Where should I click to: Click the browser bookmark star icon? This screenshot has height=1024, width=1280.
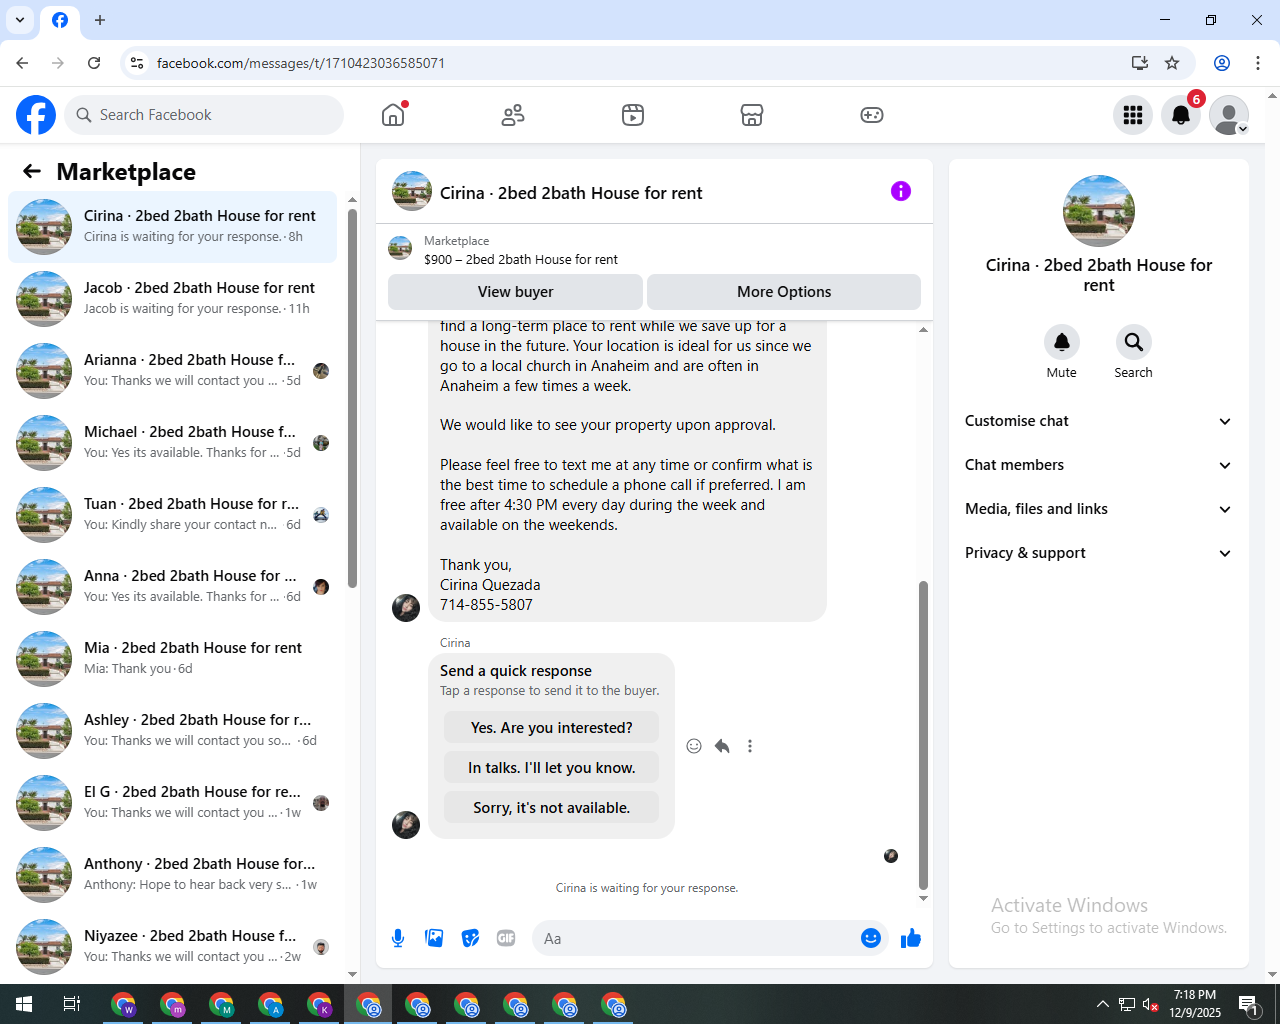coord(1172,63)
